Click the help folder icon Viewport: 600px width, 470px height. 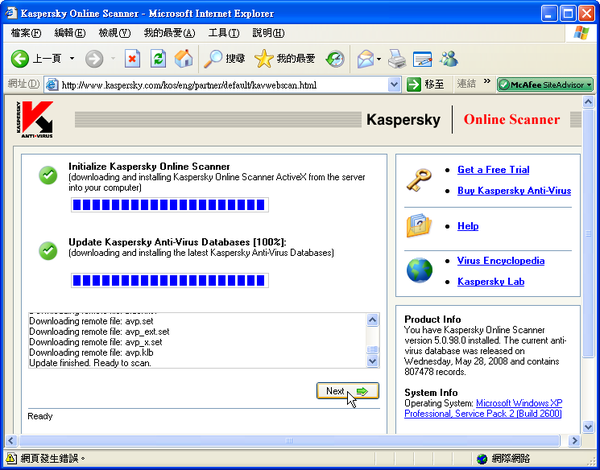[x=419, y=226]
